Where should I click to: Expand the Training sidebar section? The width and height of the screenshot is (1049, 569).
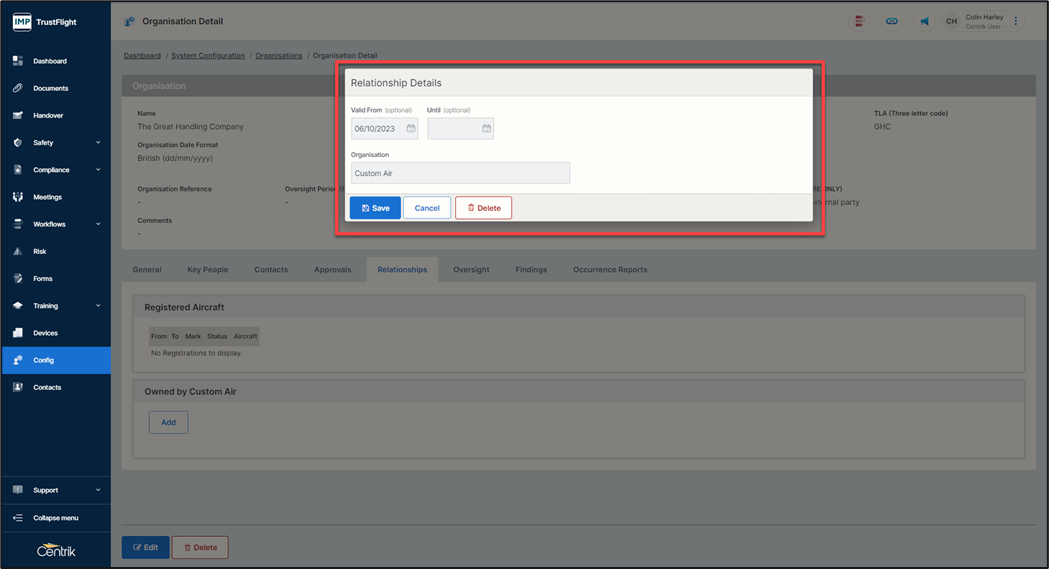[x=98, y=306]
